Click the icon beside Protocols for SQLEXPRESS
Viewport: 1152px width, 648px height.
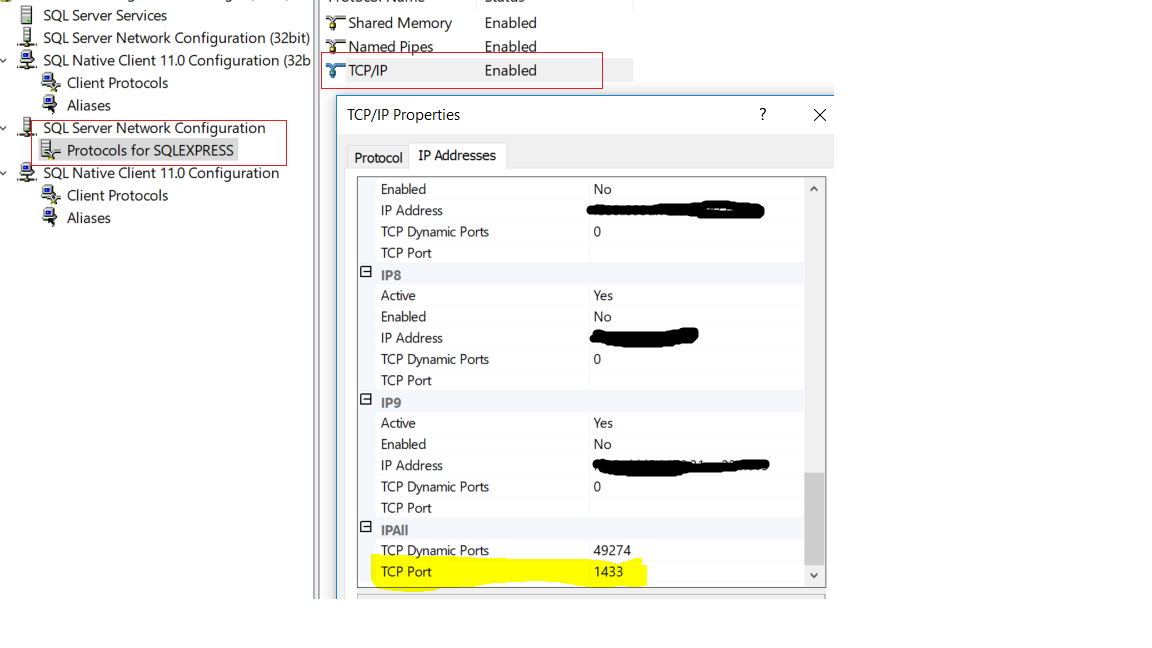pos(51,150)
